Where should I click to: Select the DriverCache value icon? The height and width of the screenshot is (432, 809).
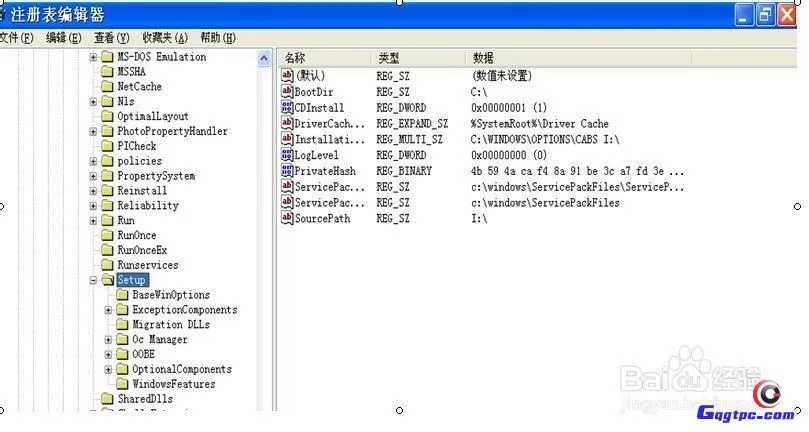tap(287, 123)
